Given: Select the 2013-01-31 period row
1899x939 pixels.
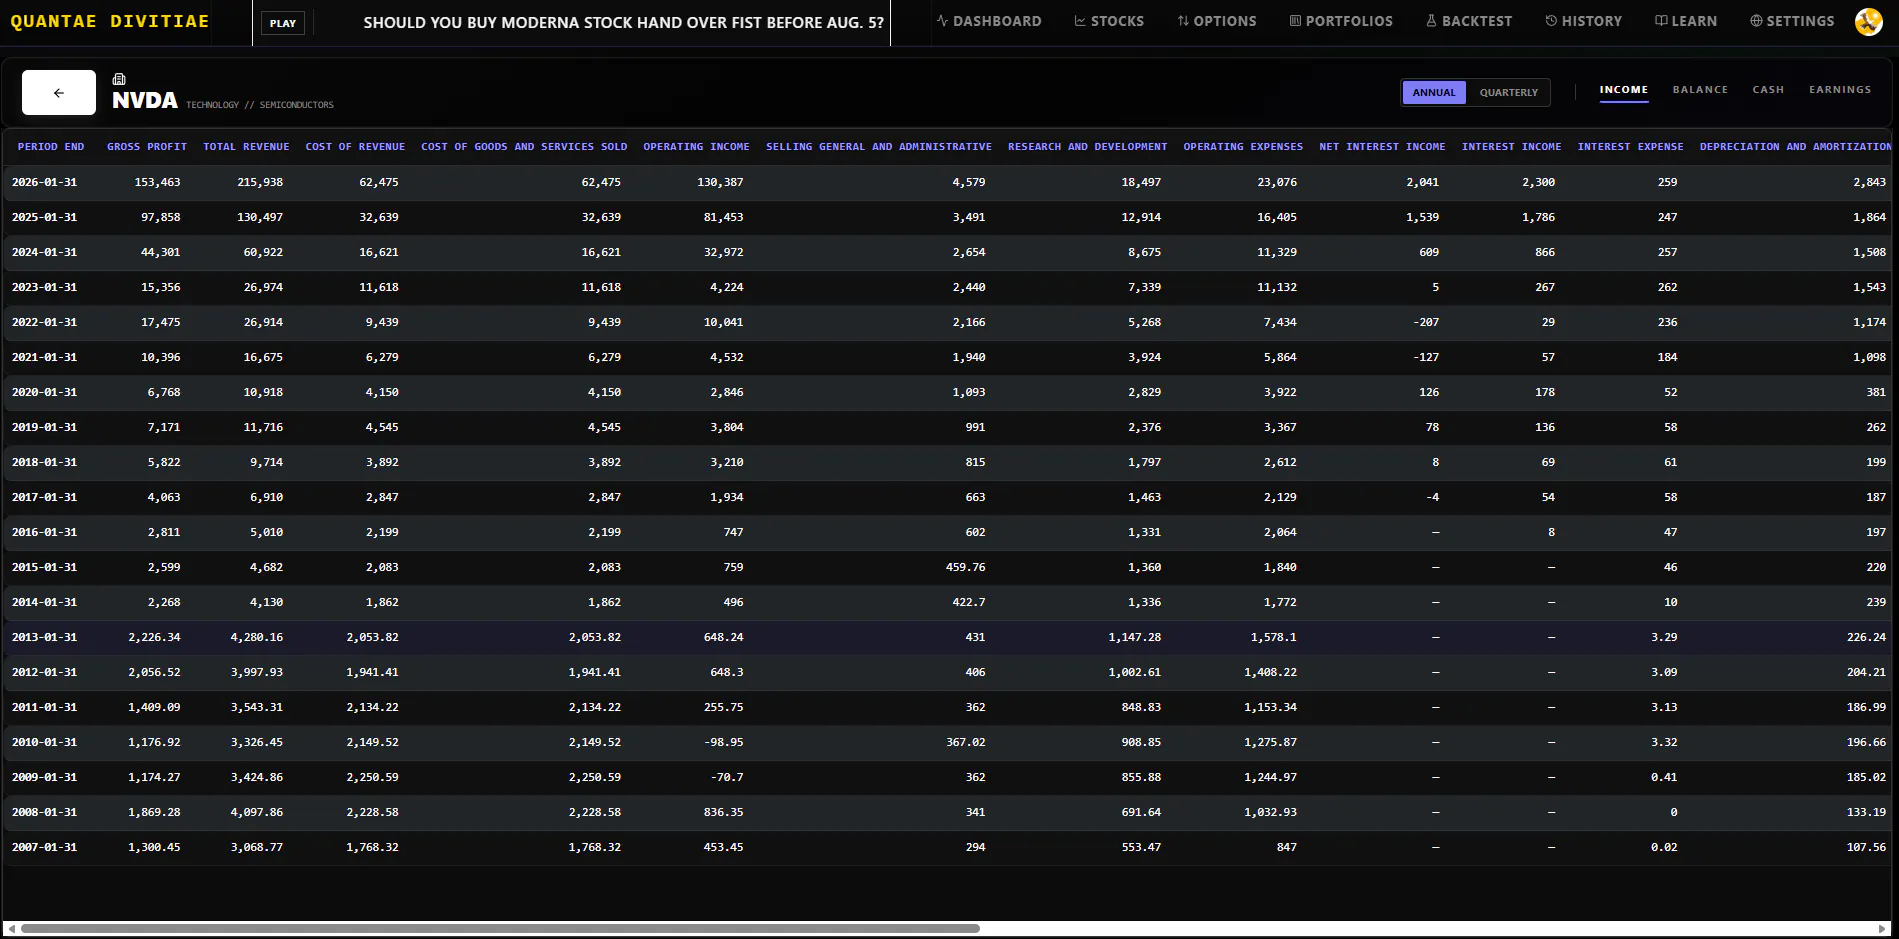Looking at the screenshot, I should point(947,637).
